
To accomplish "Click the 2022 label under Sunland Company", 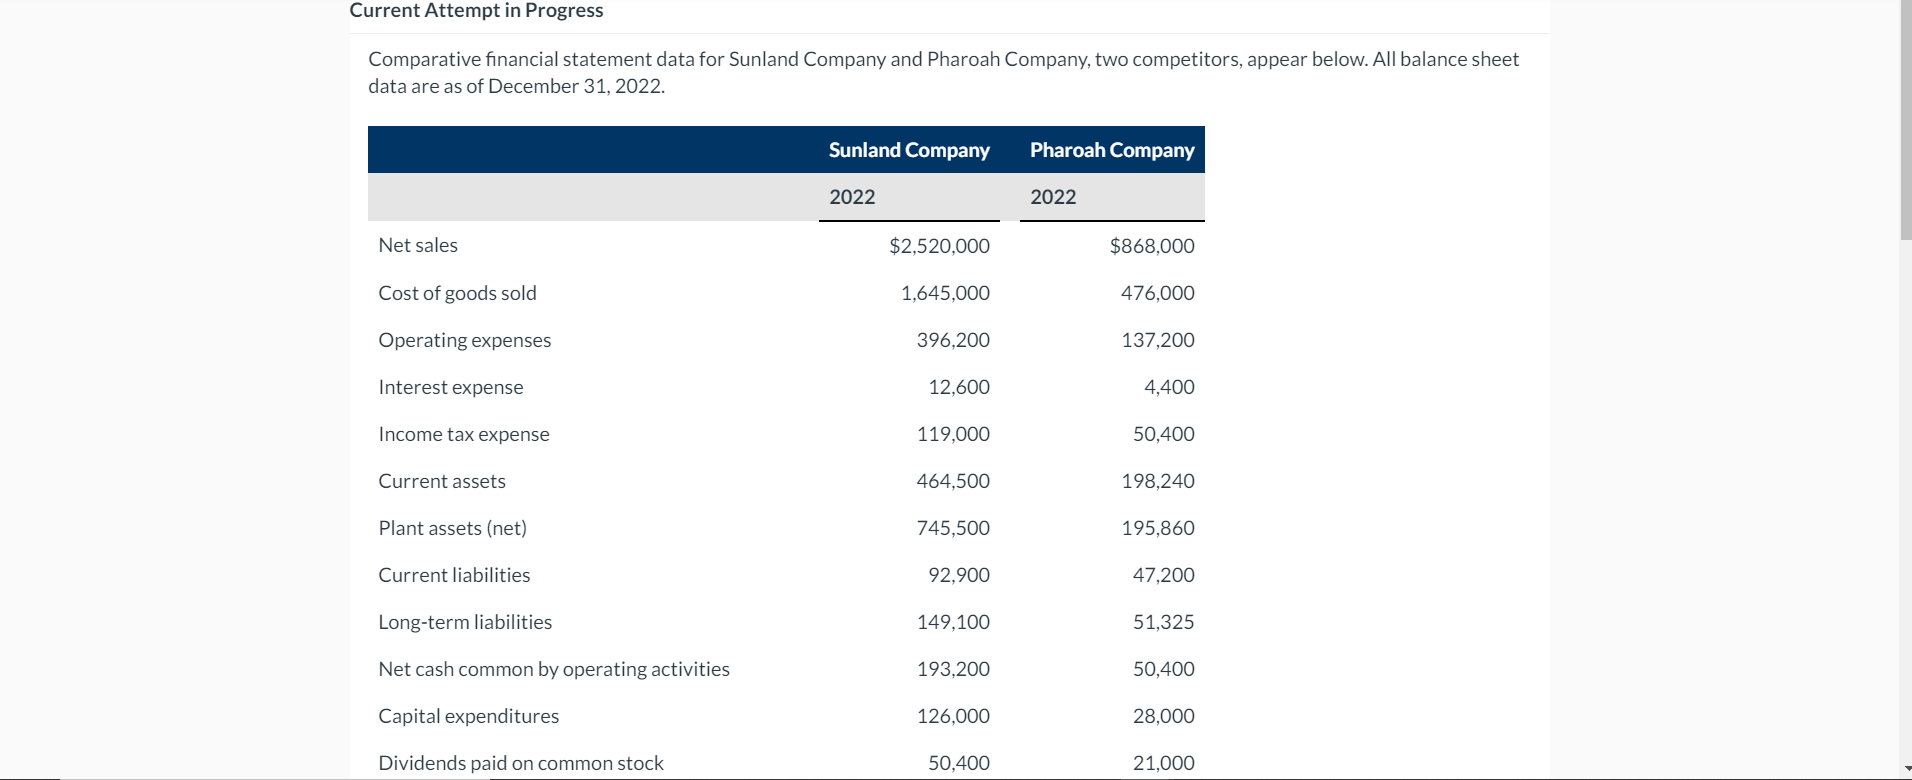I will 851,197.
